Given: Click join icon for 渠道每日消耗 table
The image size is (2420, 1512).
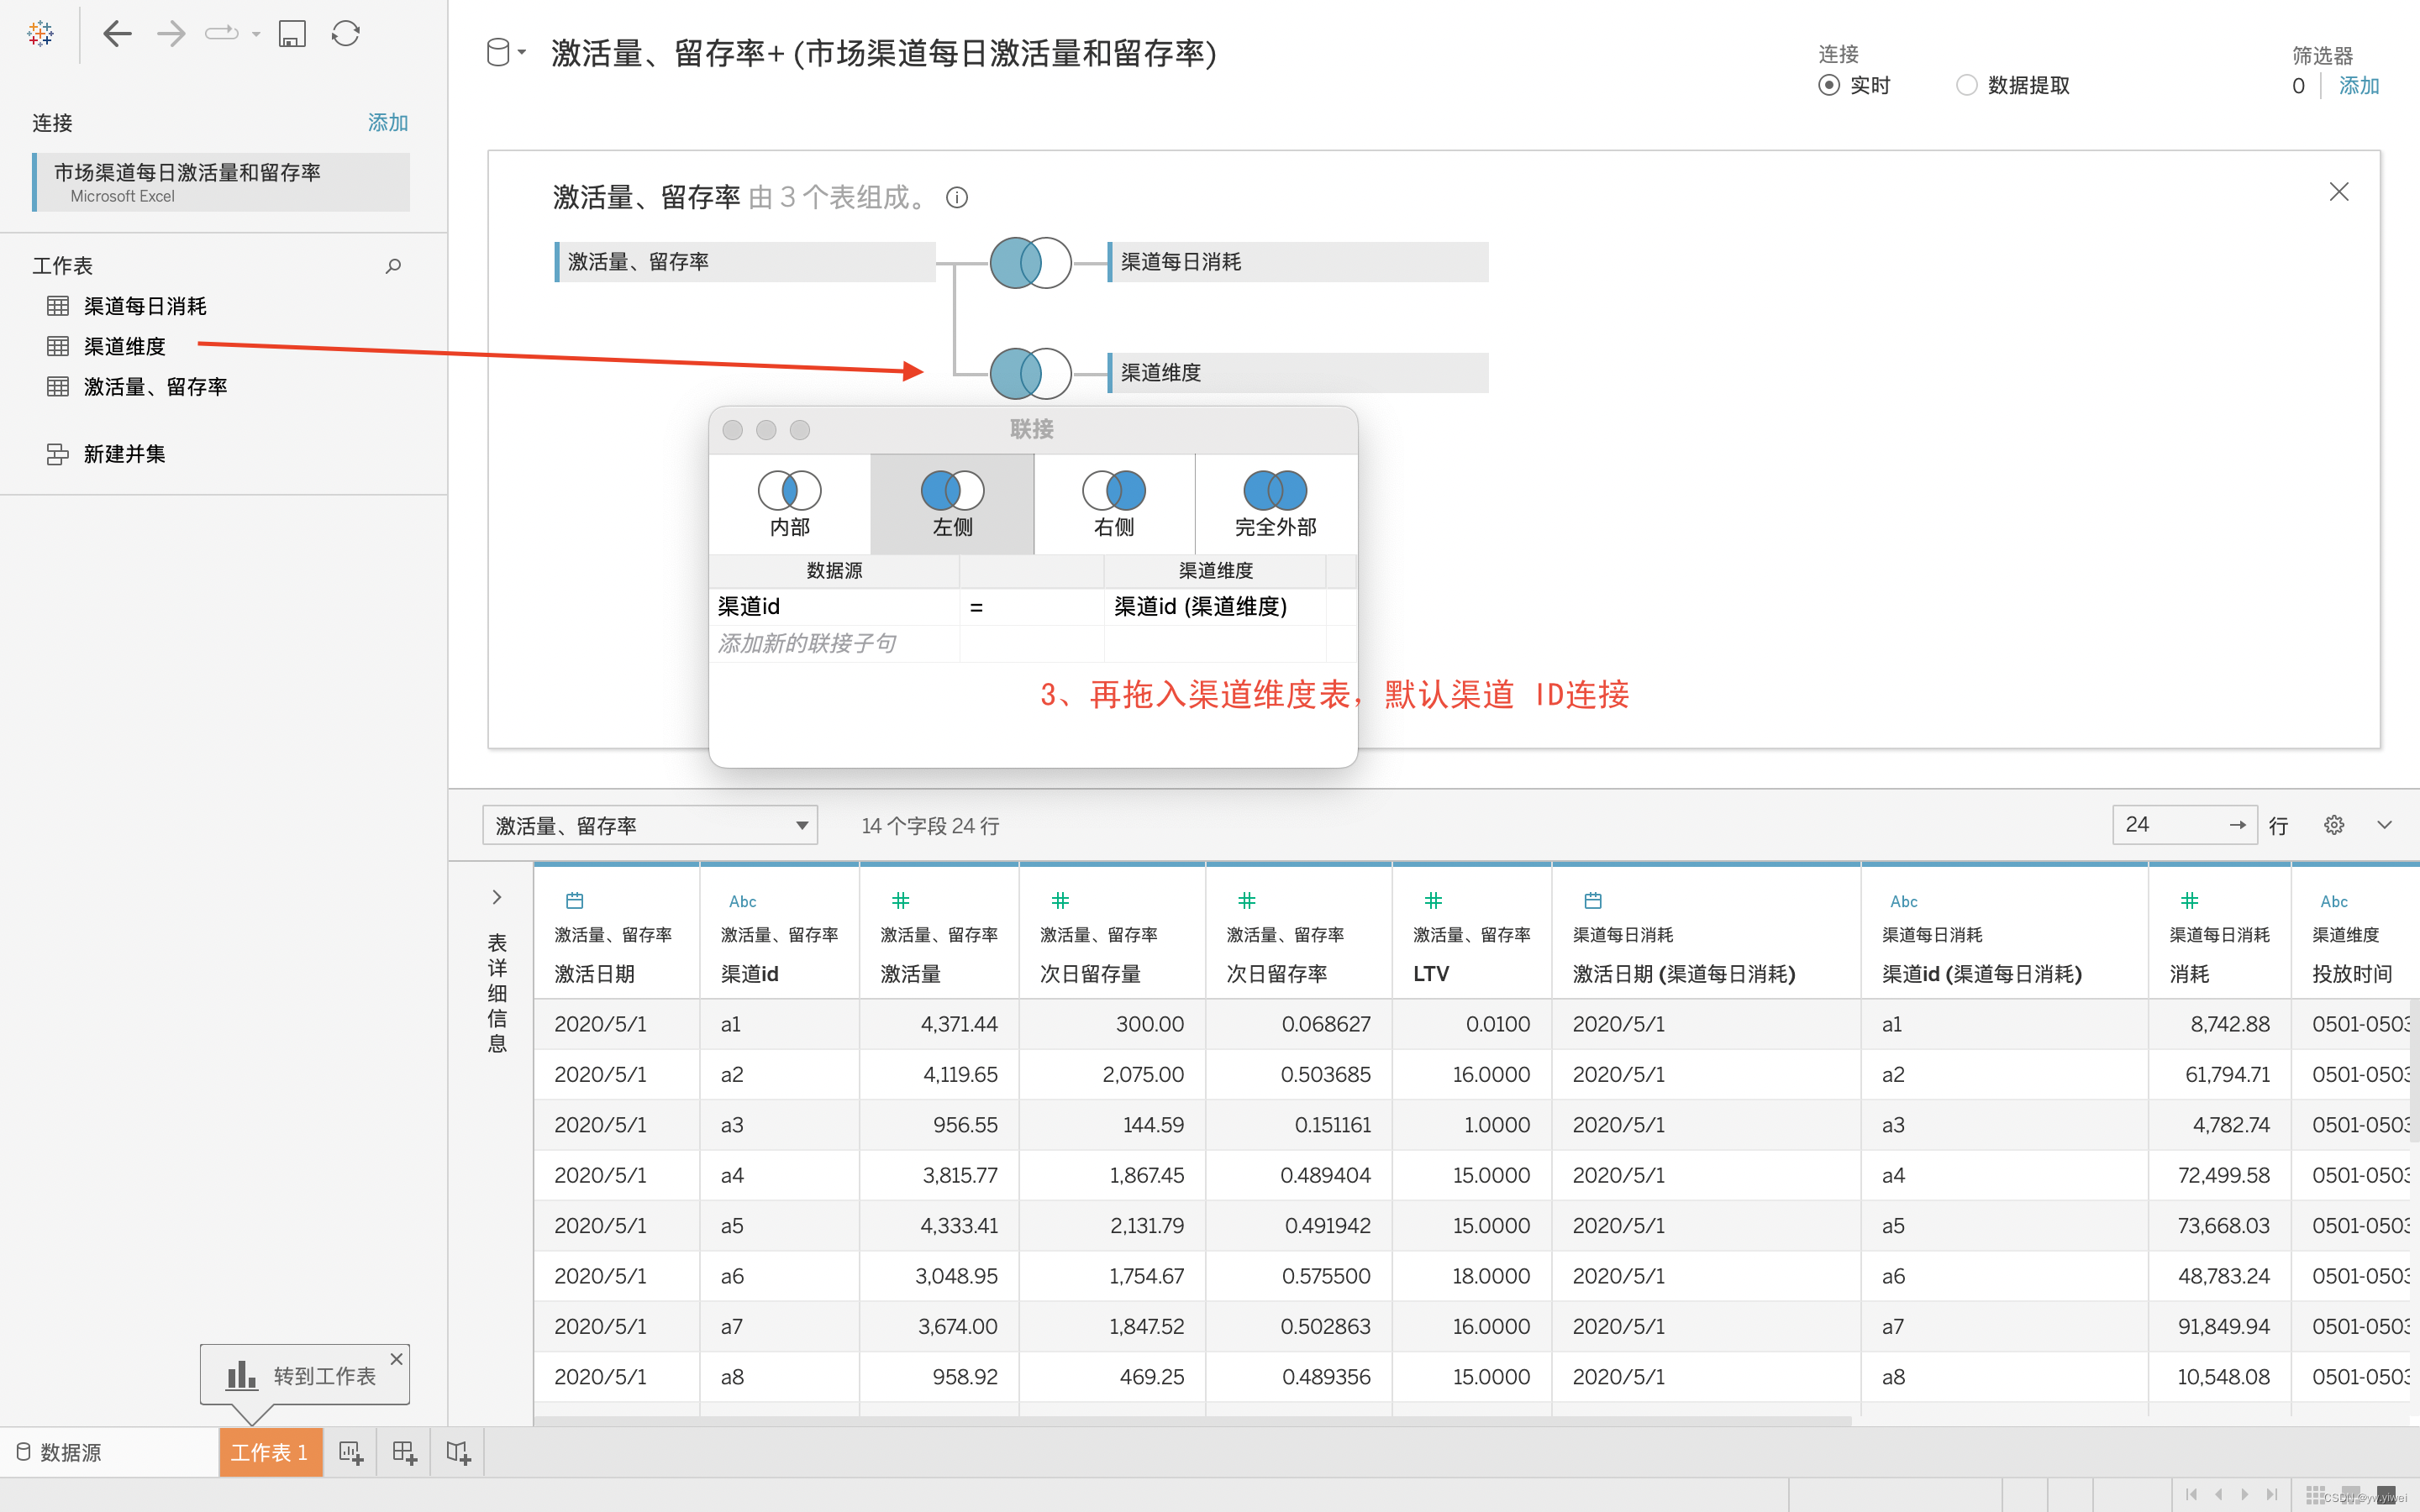Looking at the screenshot, I should pyautogui.click(x=1030, y=262).
